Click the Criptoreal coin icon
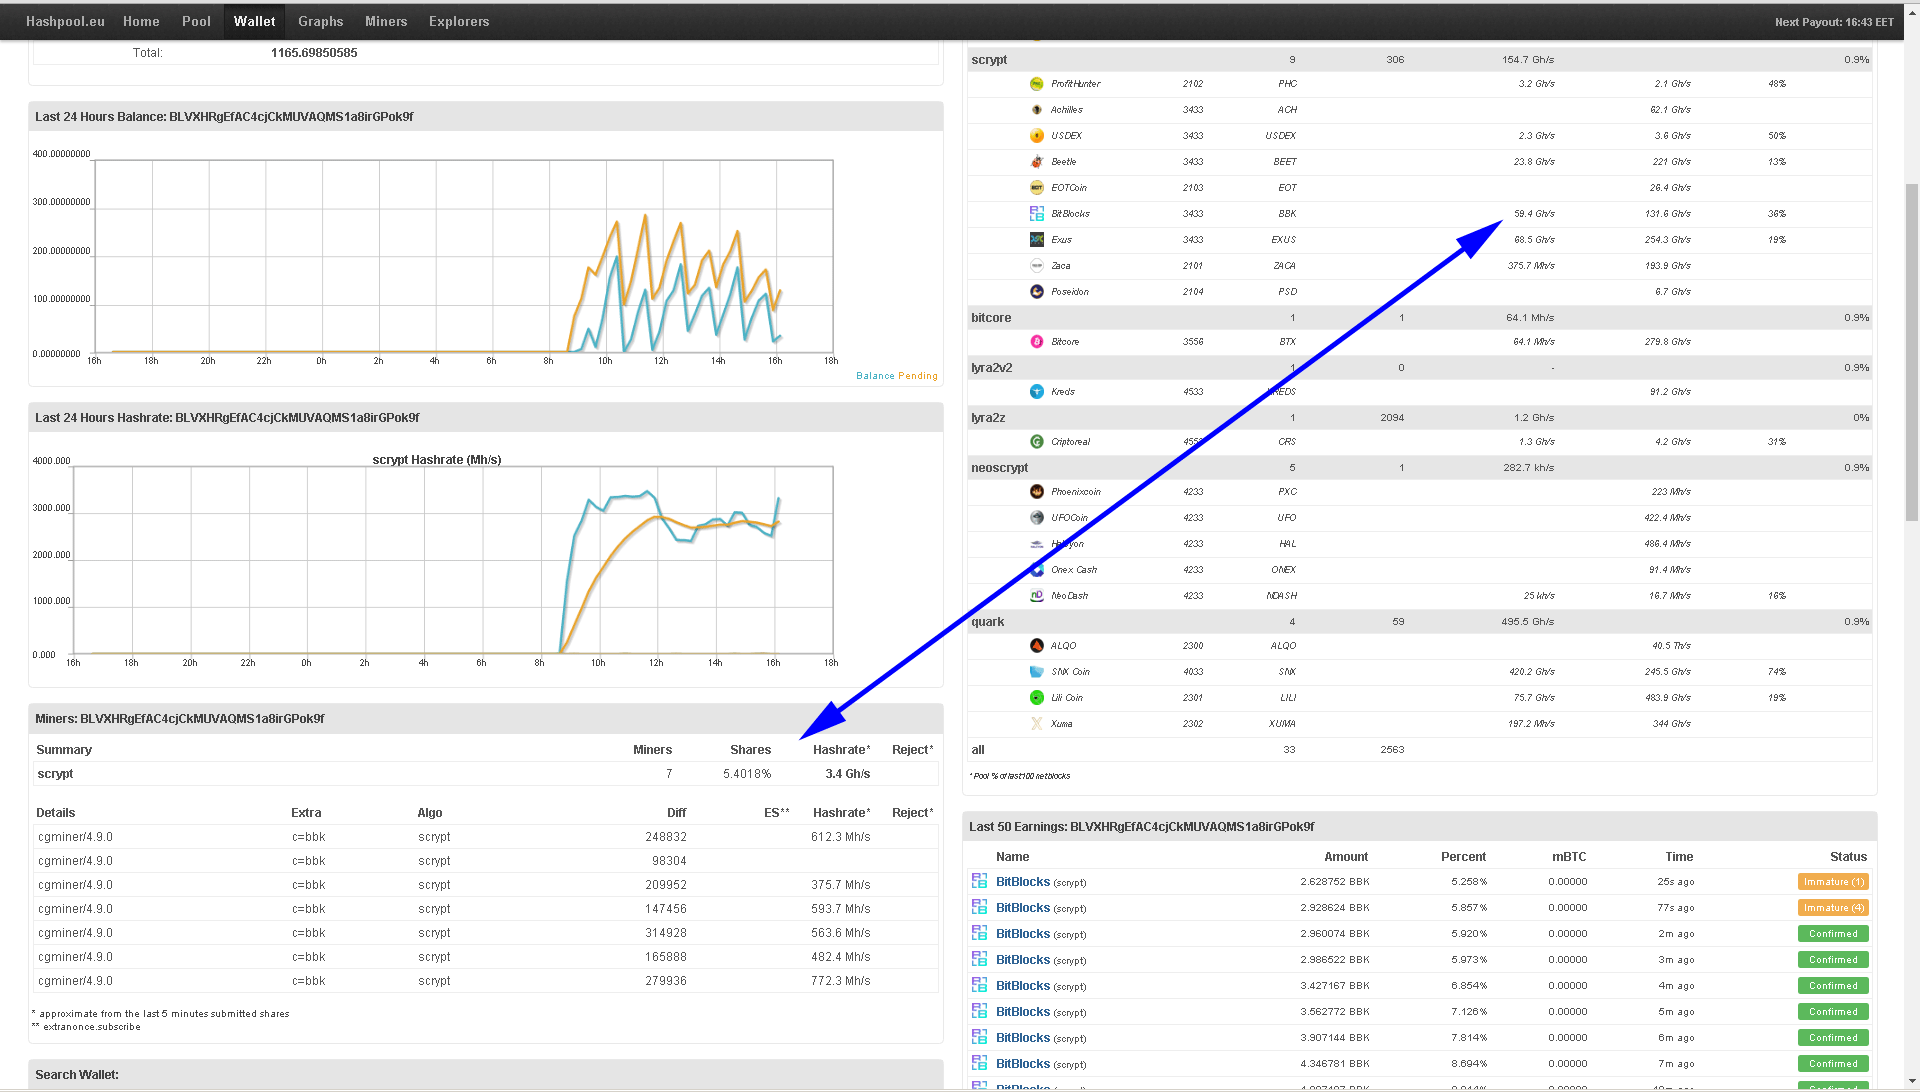This screenshot has height=1092, width=1920. (1037, 442)
